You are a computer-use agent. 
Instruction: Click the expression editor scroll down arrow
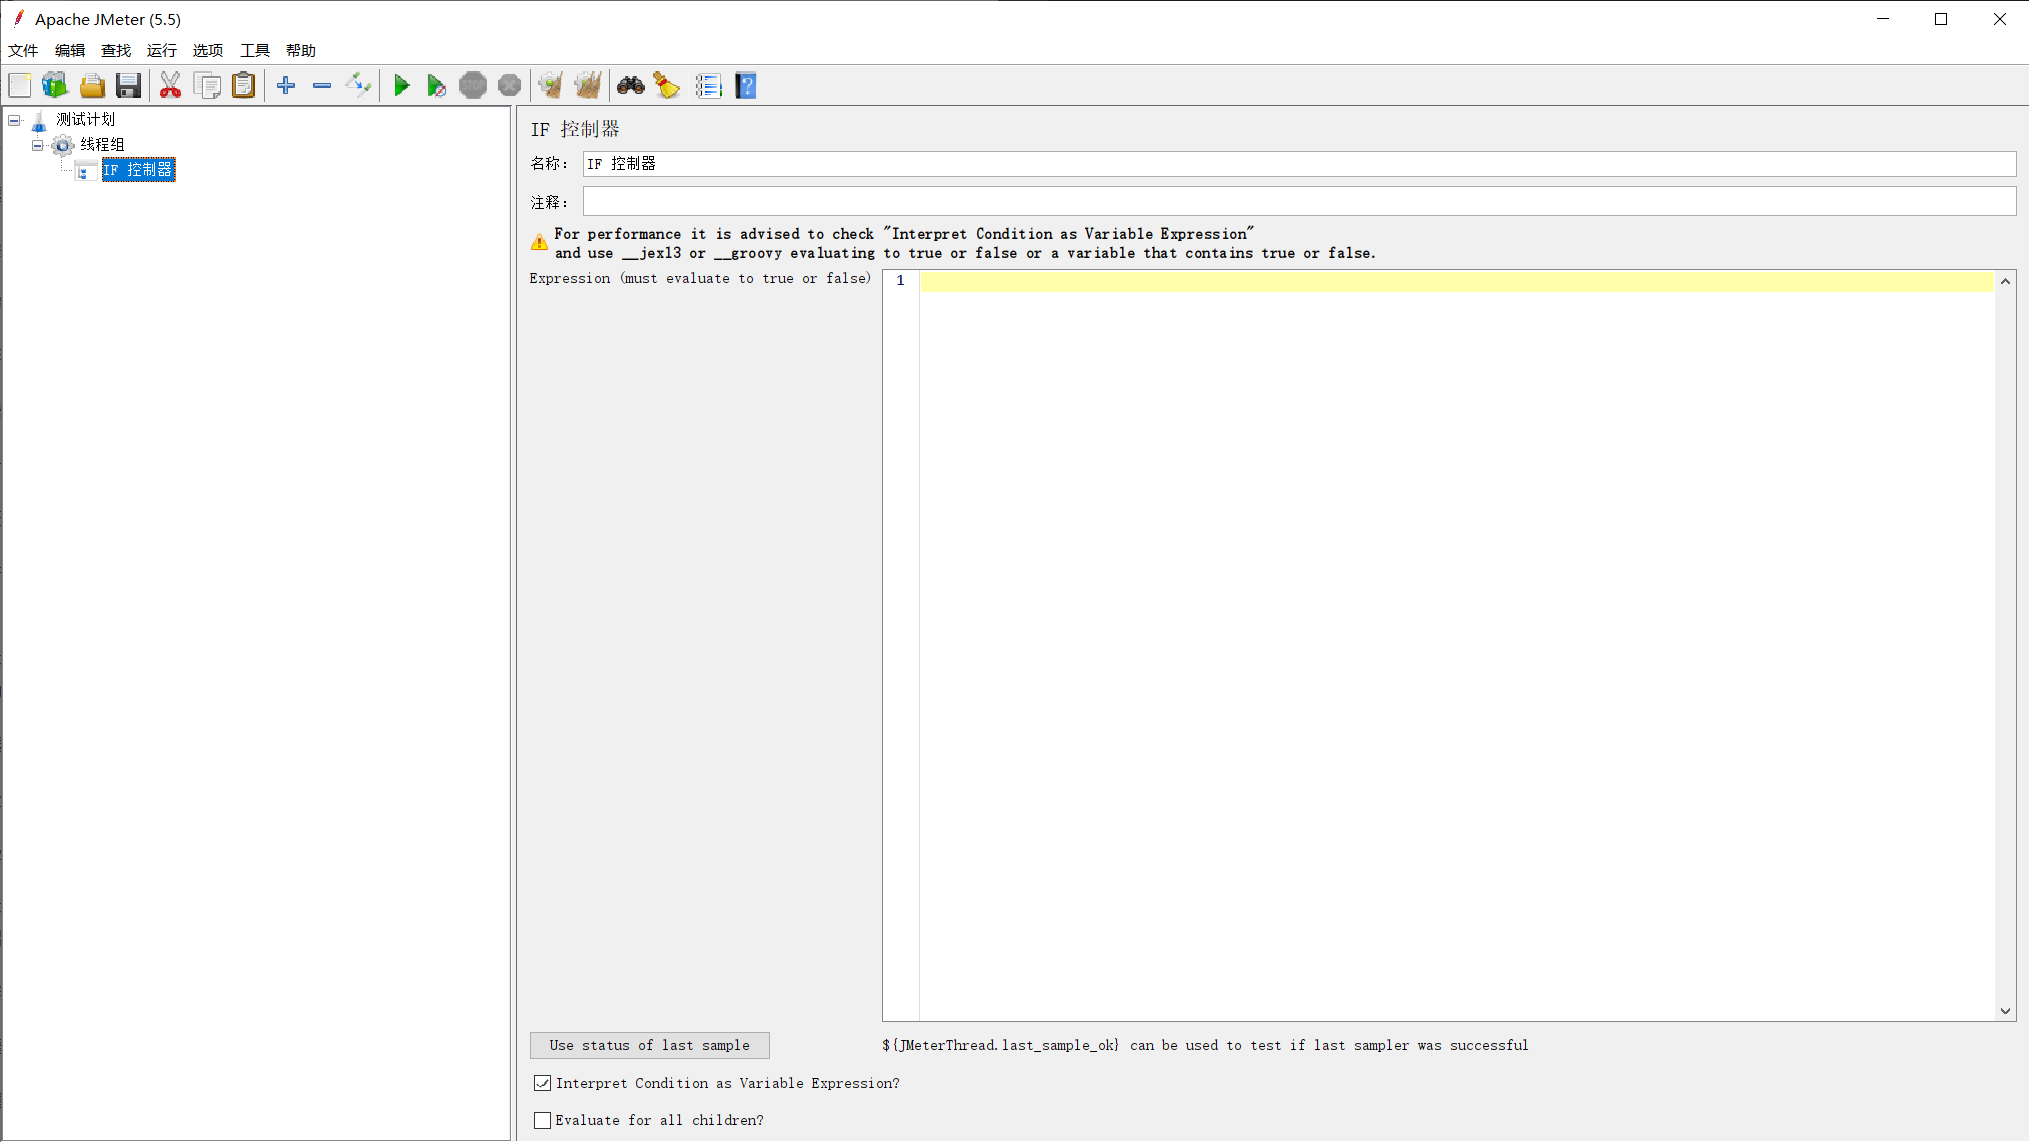(2005, 1011)
